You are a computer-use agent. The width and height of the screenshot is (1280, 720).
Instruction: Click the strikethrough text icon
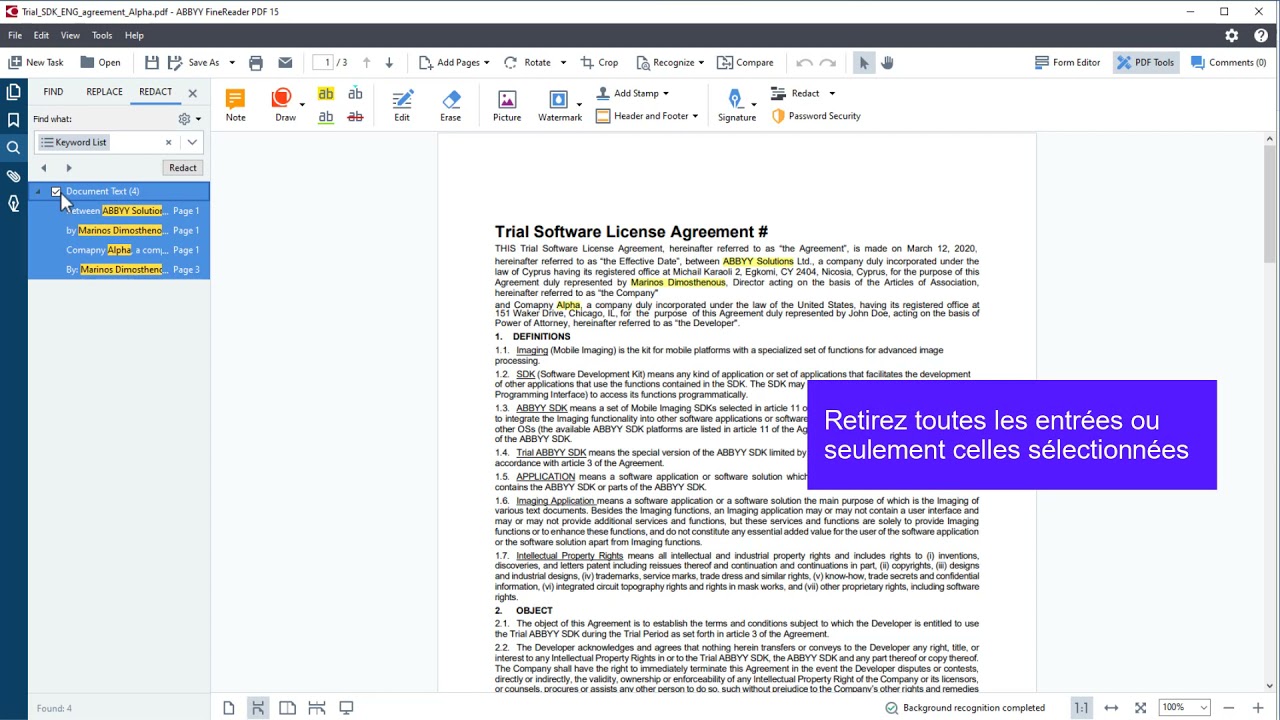coord(355,117)
